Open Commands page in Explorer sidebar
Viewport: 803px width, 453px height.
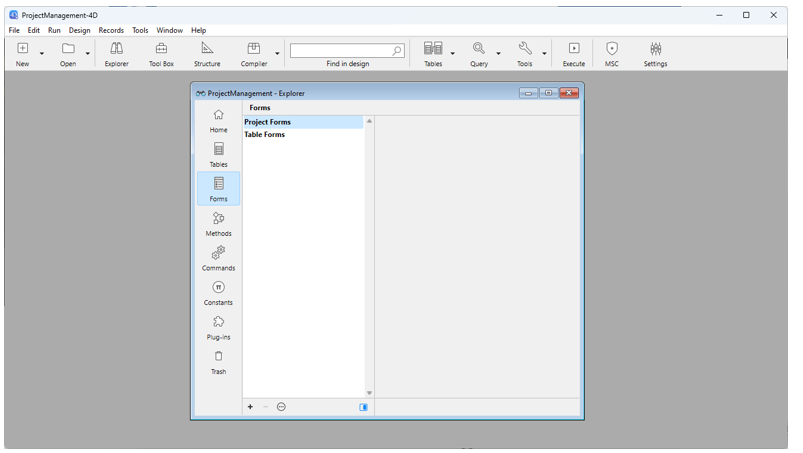coord(218,258)
